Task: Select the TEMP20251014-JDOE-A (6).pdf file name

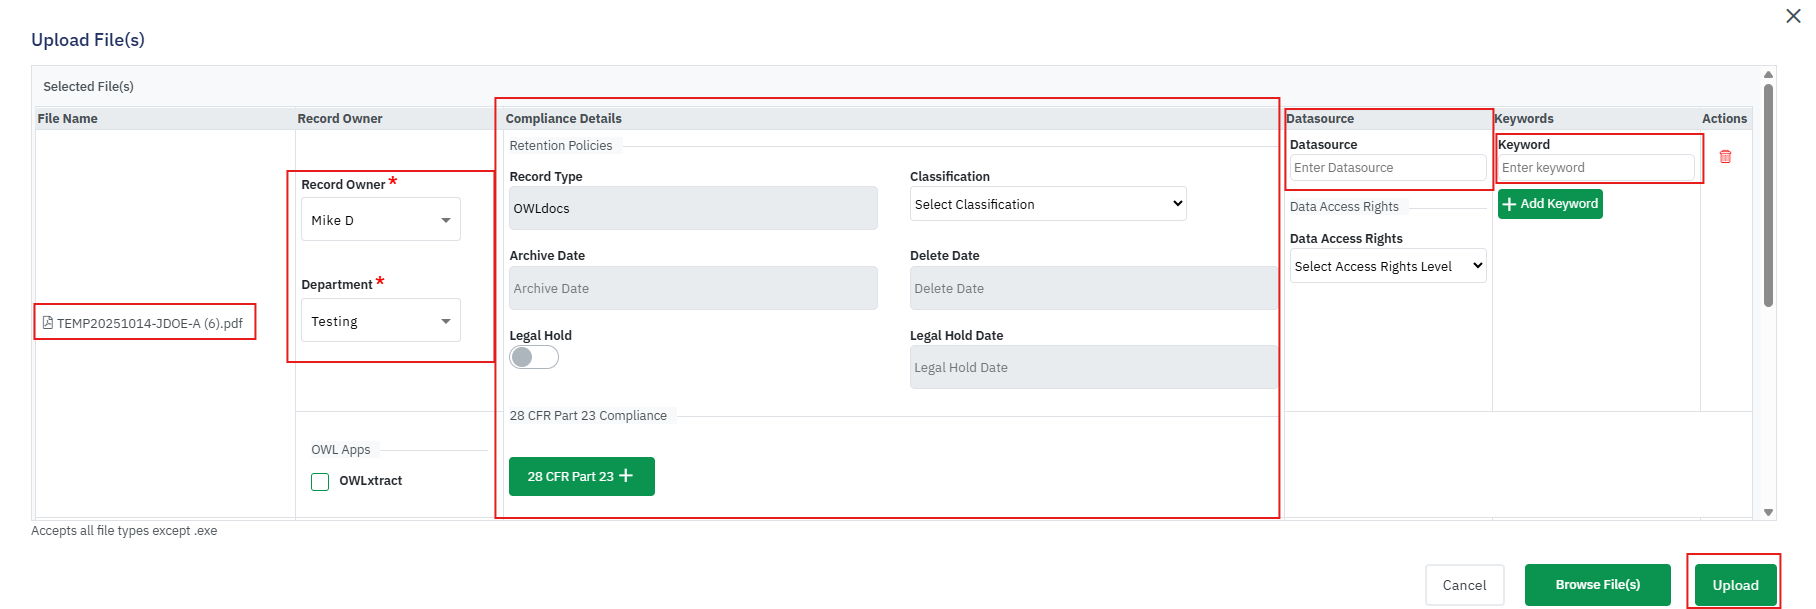Action: [x=150, y=323]
